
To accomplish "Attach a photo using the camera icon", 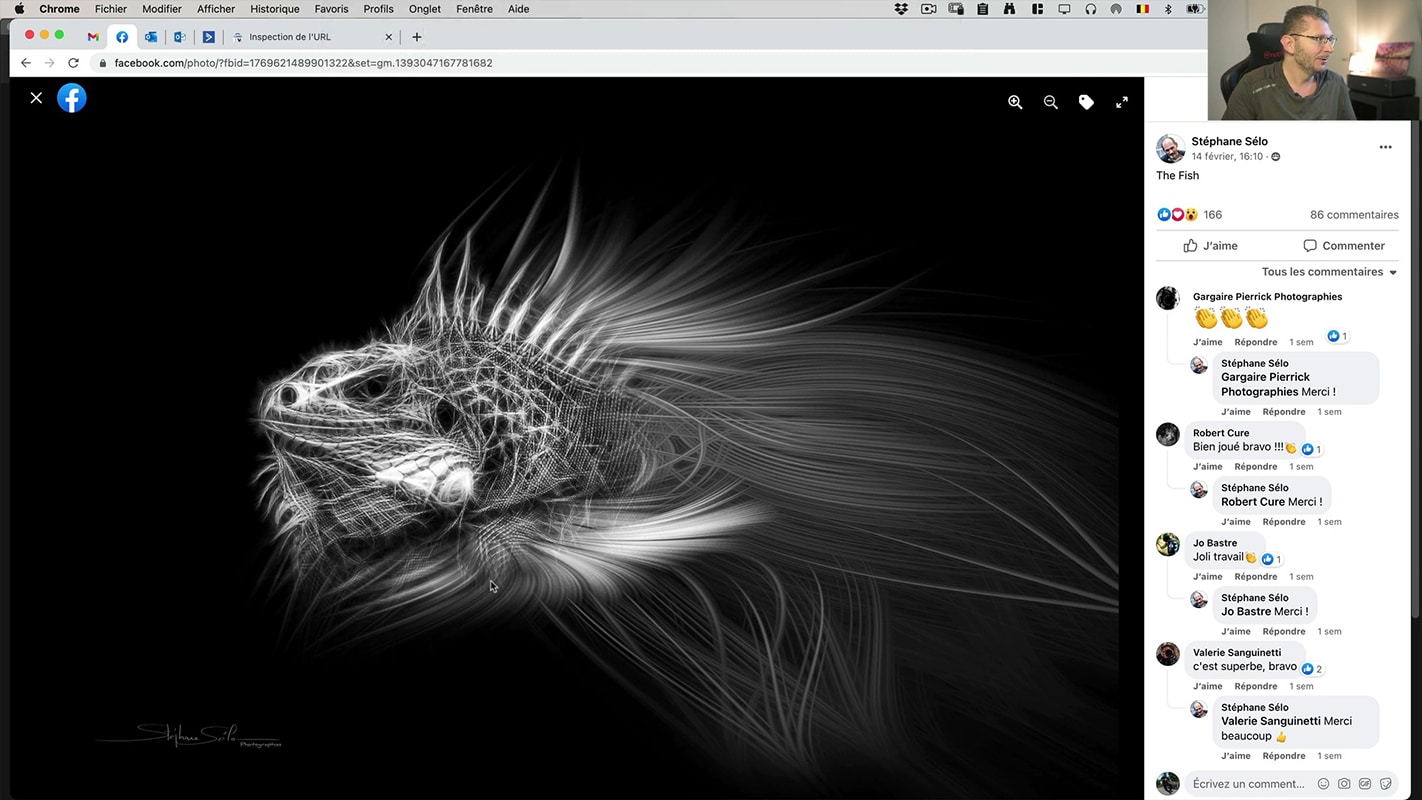I will (x=1344, y=784).
